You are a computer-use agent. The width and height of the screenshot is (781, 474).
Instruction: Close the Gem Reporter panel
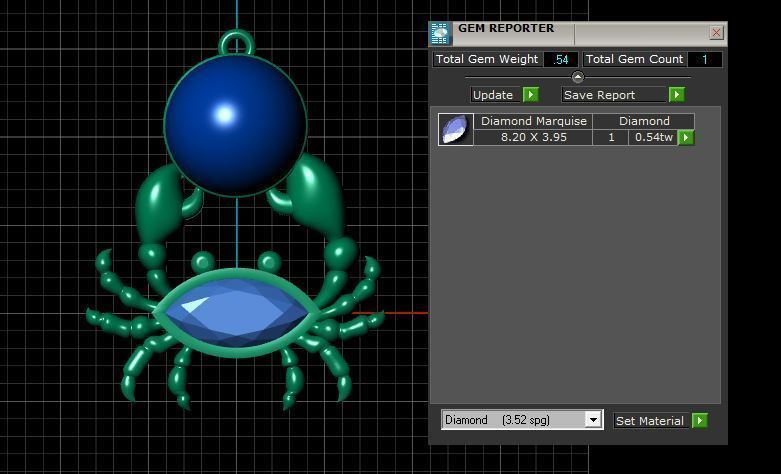pyautogui.click(x=716, y=33)
